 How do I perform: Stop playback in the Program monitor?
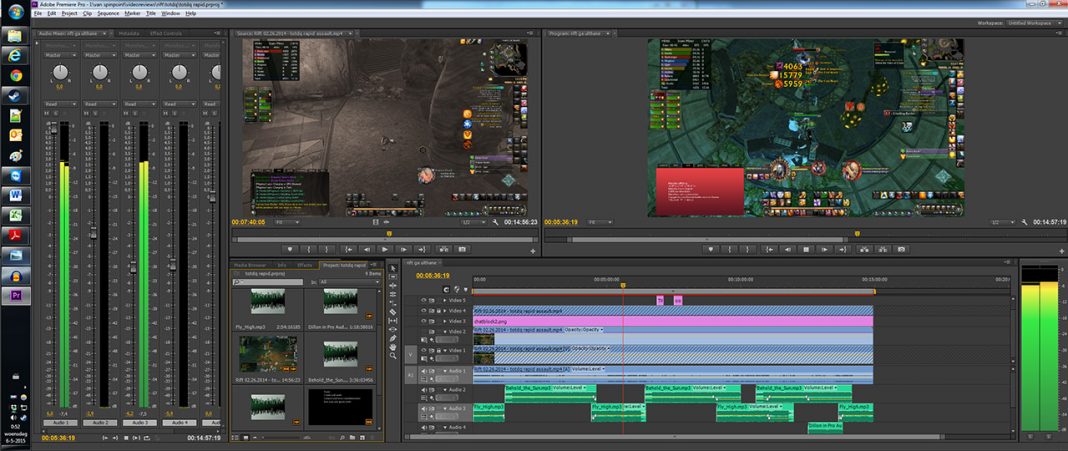[806, 249]
